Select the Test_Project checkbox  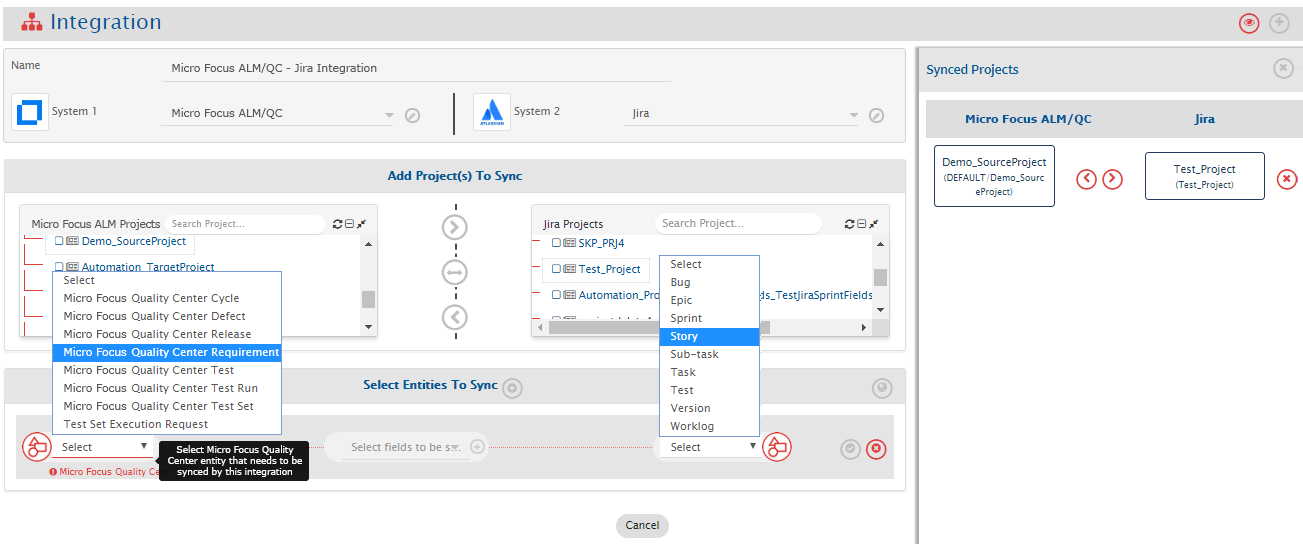click(x=557, y=269)
